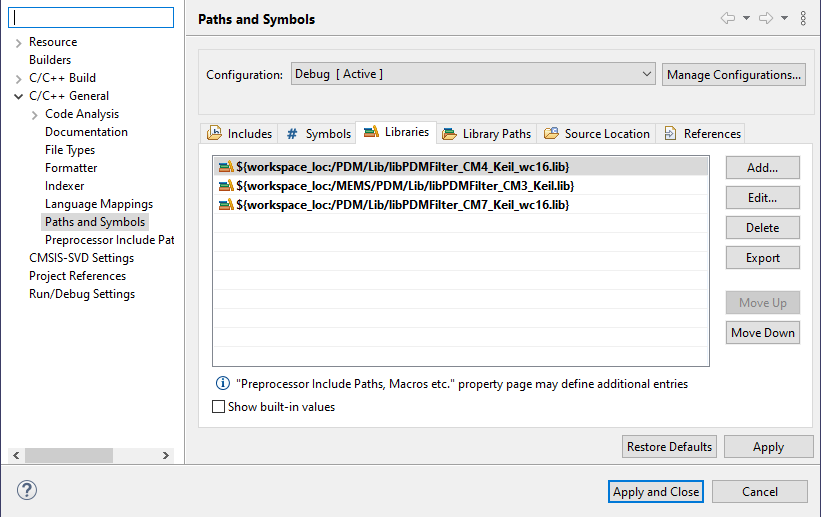821x517 pixels.
Task: Select Indexer in the tree
Action: 64,186
